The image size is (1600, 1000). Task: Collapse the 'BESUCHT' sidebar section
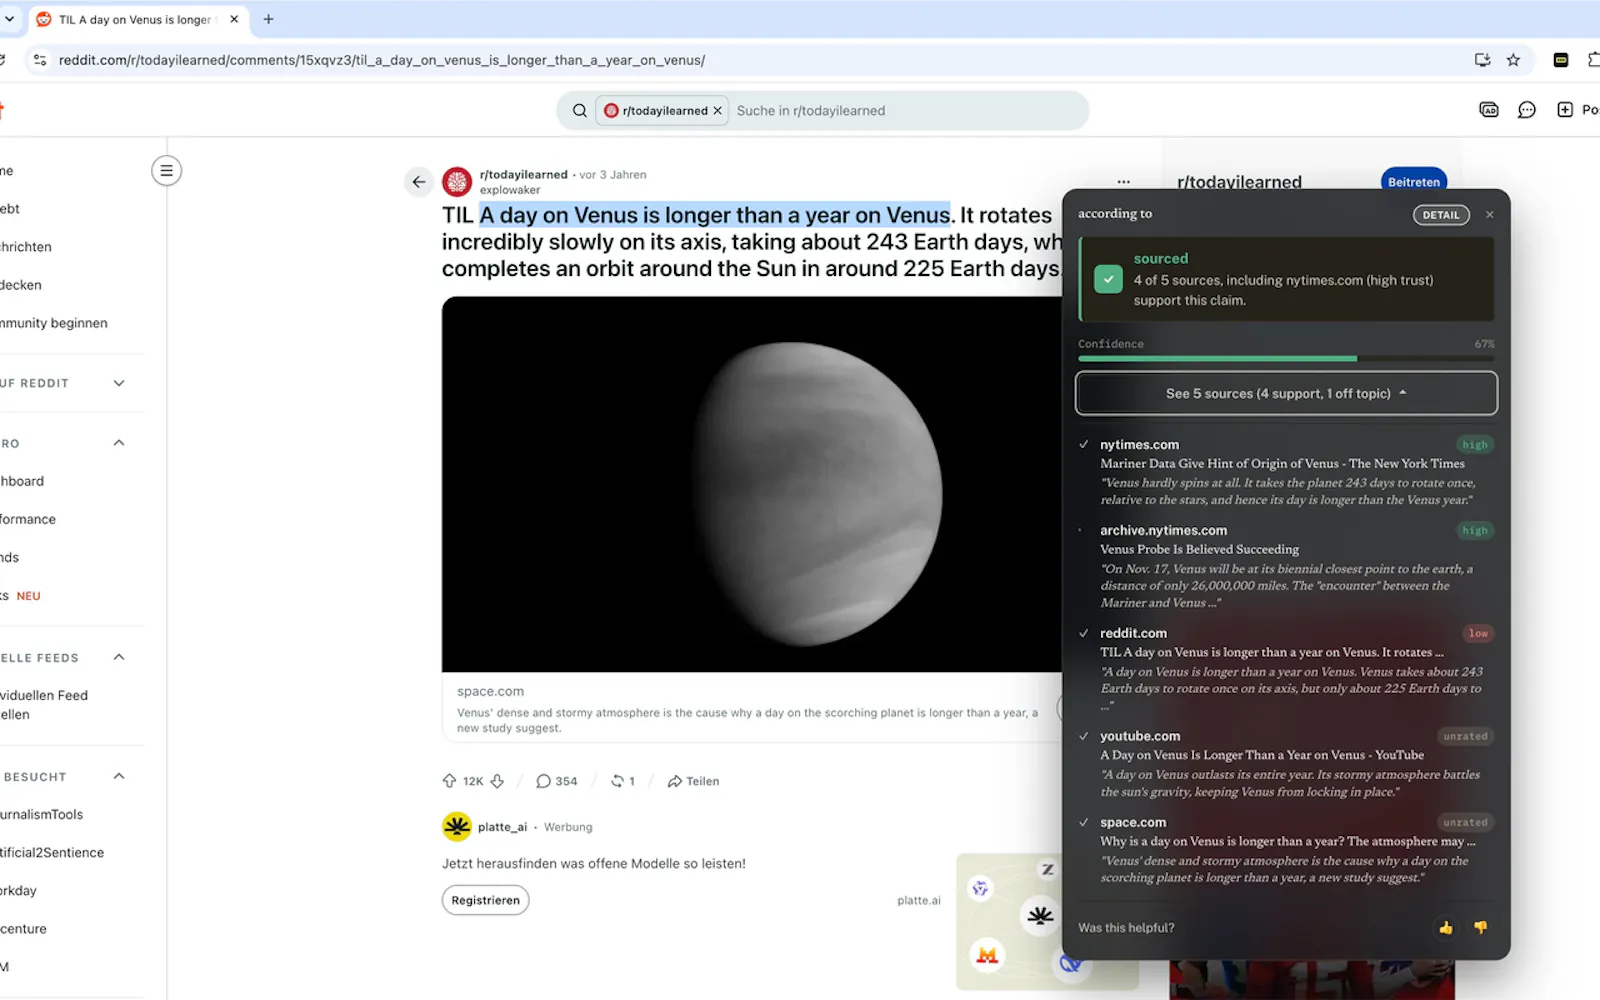tap(119, 776)
